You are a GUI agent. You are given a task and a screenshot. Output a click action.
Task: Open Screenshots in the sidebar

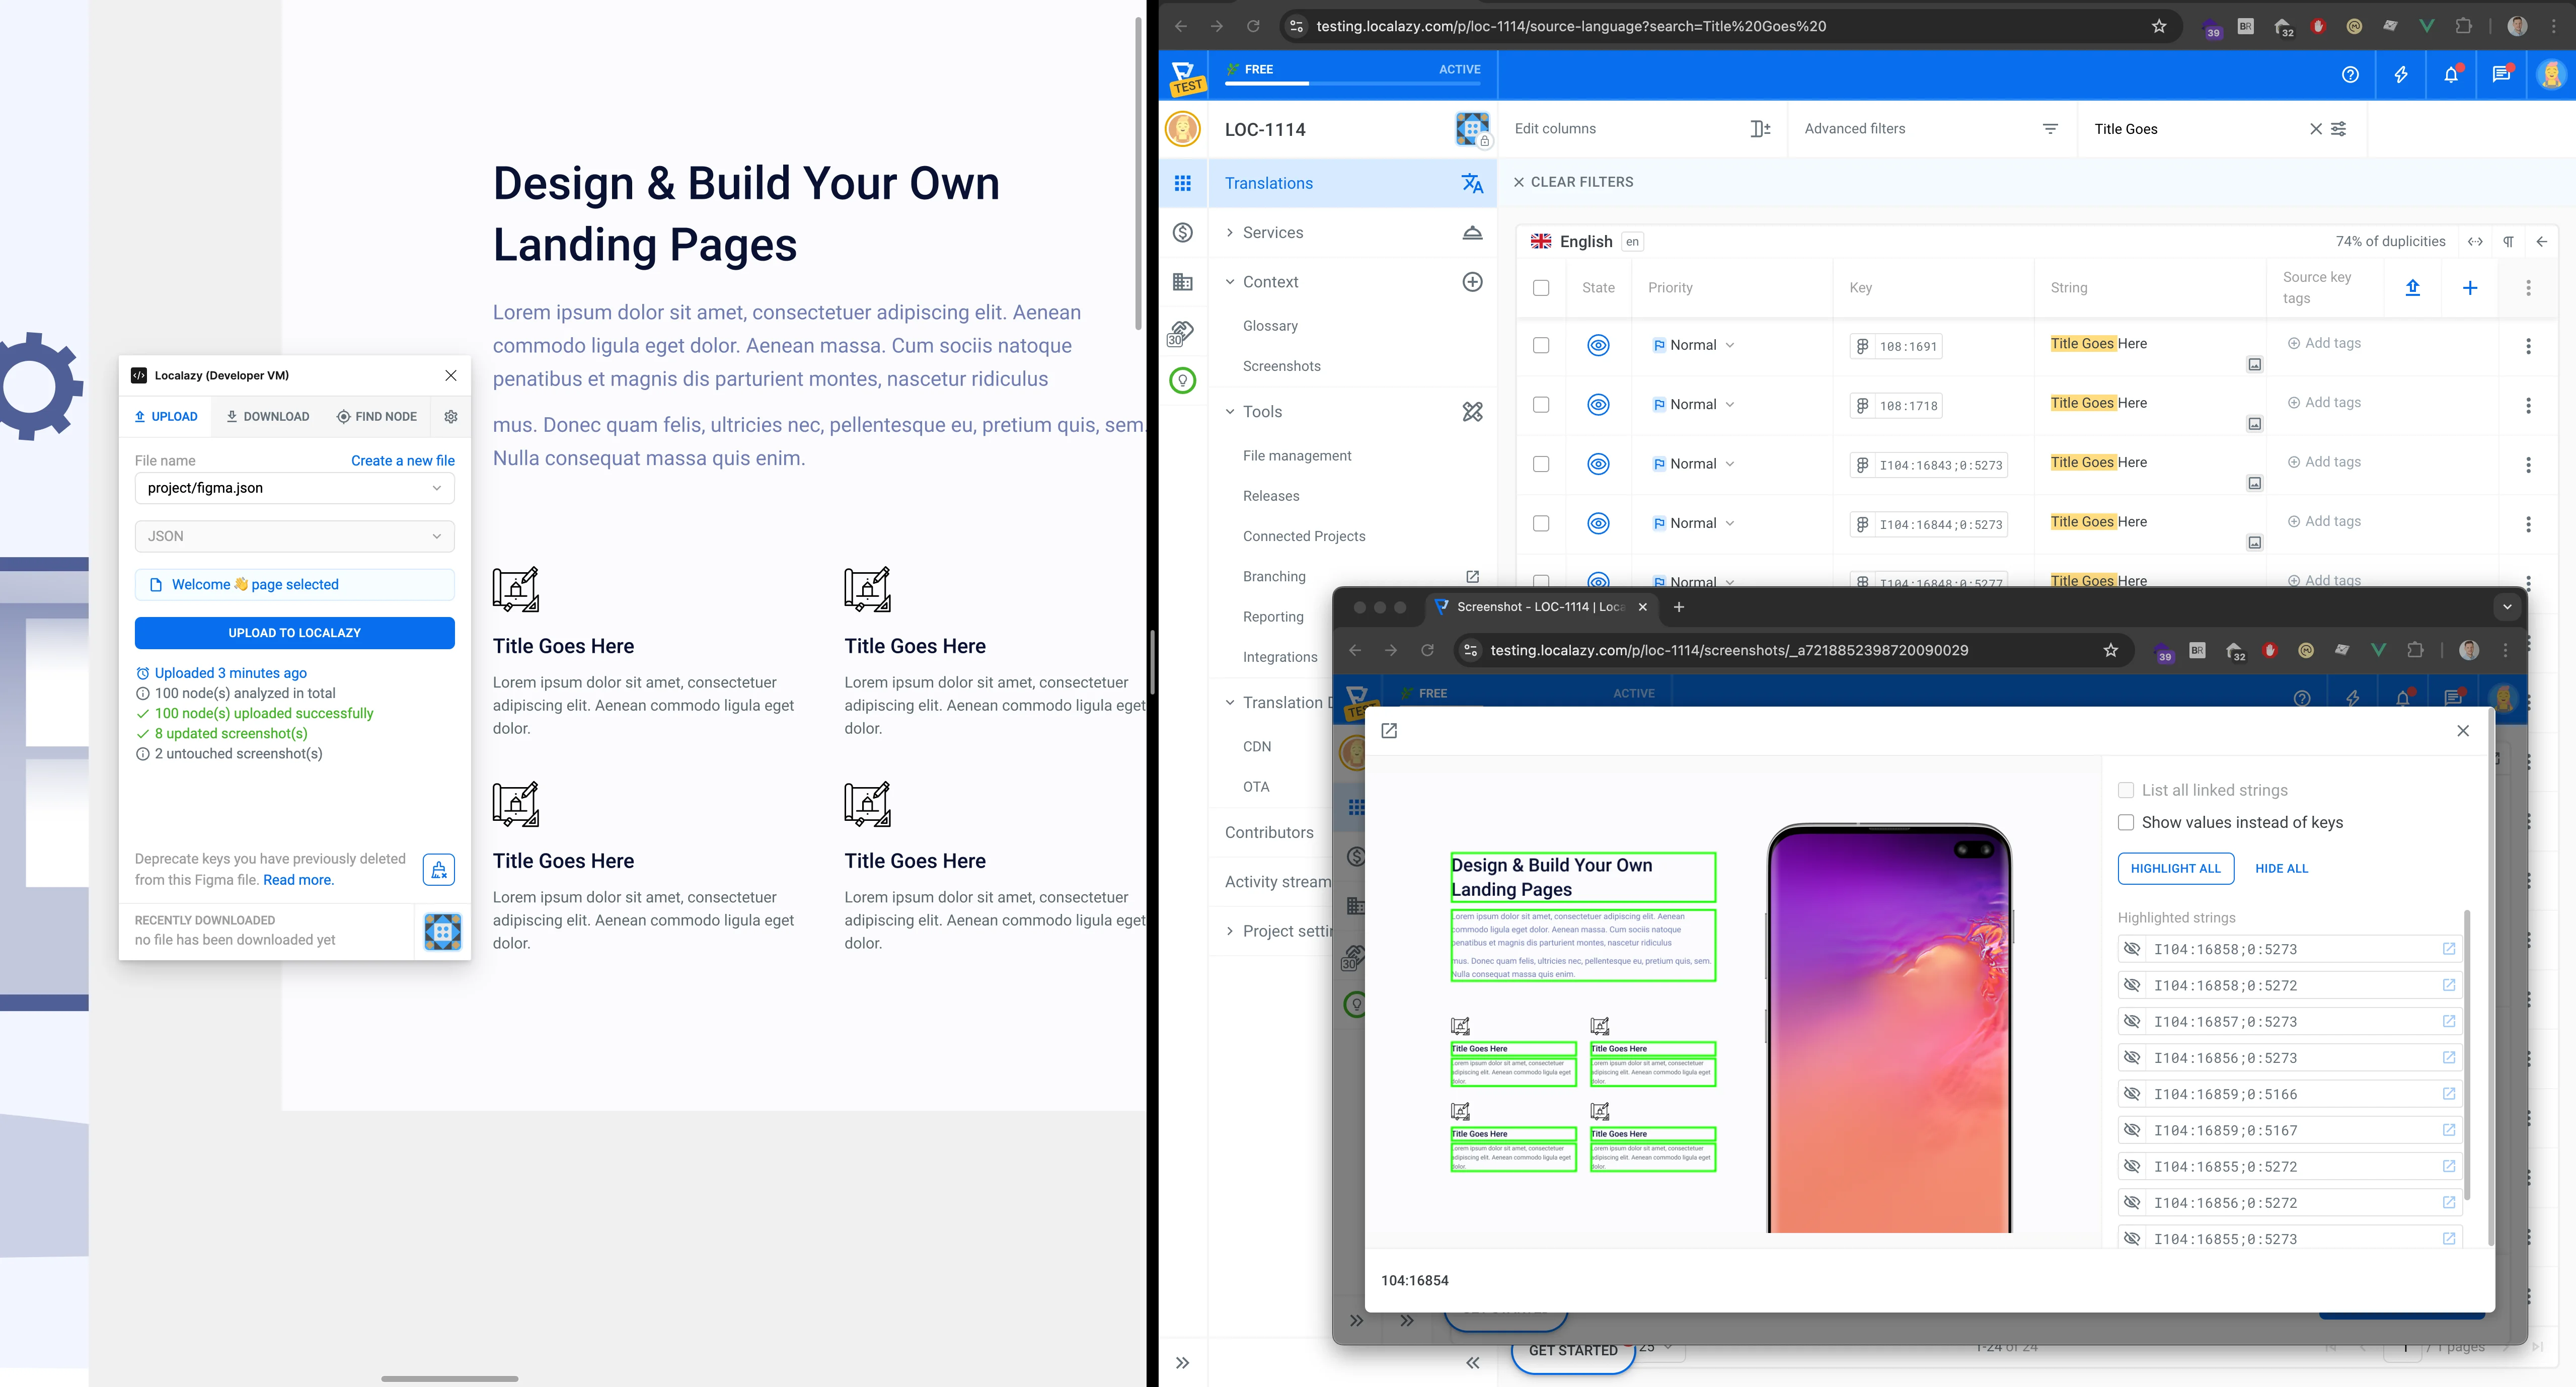click(1281, 366)
